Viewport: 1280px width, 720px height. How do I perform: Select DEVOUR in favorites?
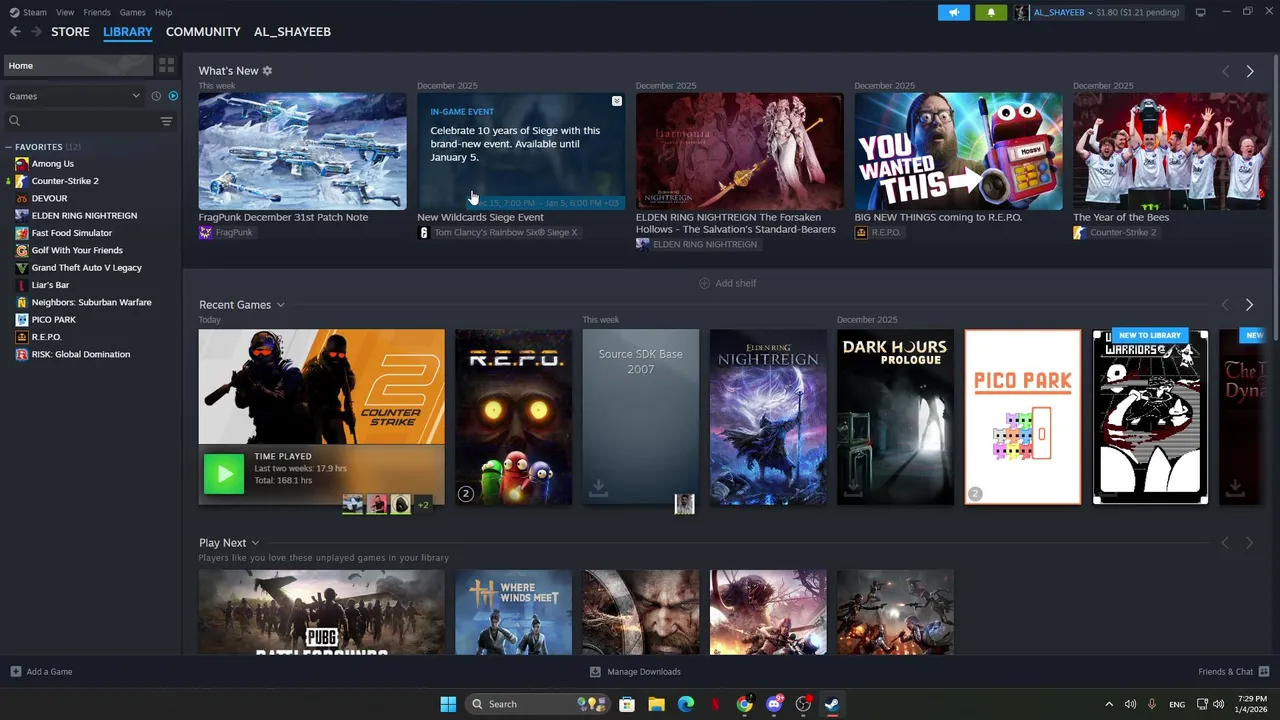point(49,199)
